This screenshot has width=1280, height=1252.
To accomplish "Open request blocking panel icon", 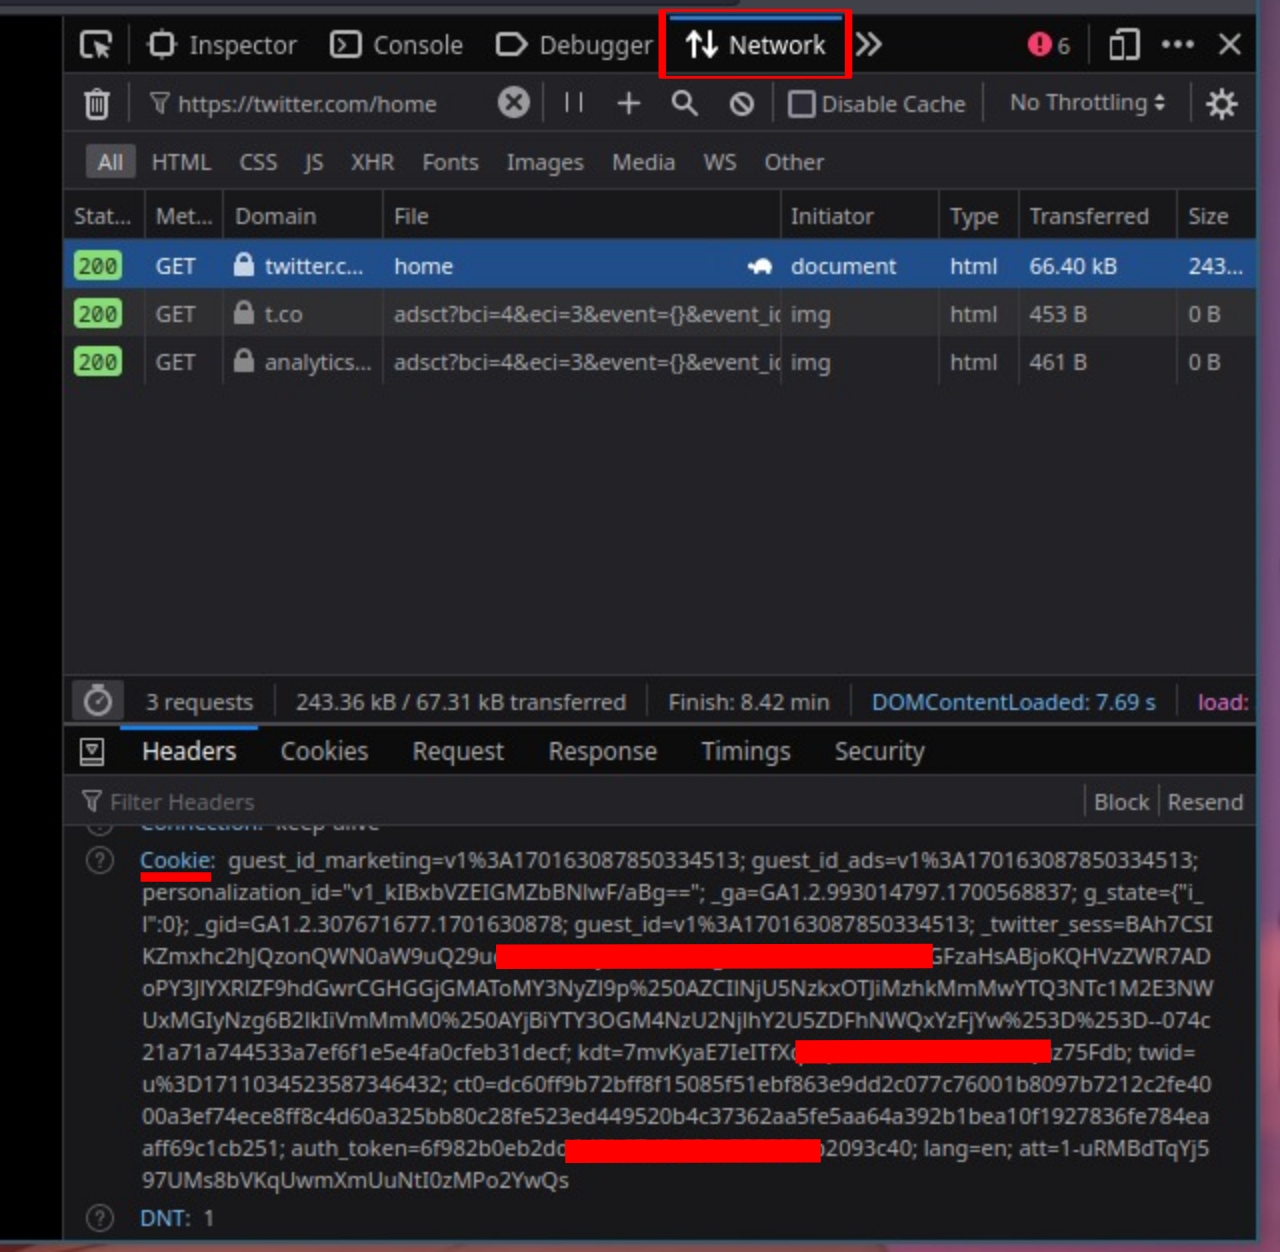I will pyautogui.click(x=741, y=104).
